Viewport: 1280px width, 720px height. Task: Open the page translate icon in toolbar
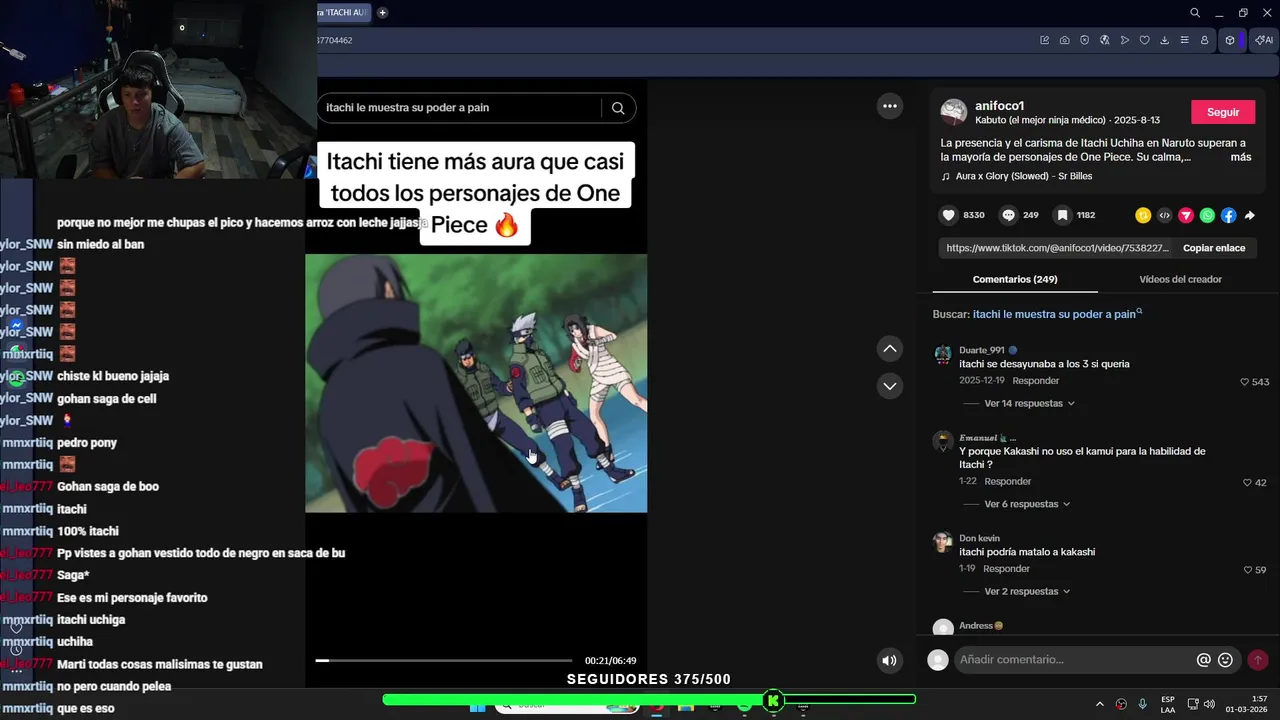pyautogui.click(x=1105, y=40)
